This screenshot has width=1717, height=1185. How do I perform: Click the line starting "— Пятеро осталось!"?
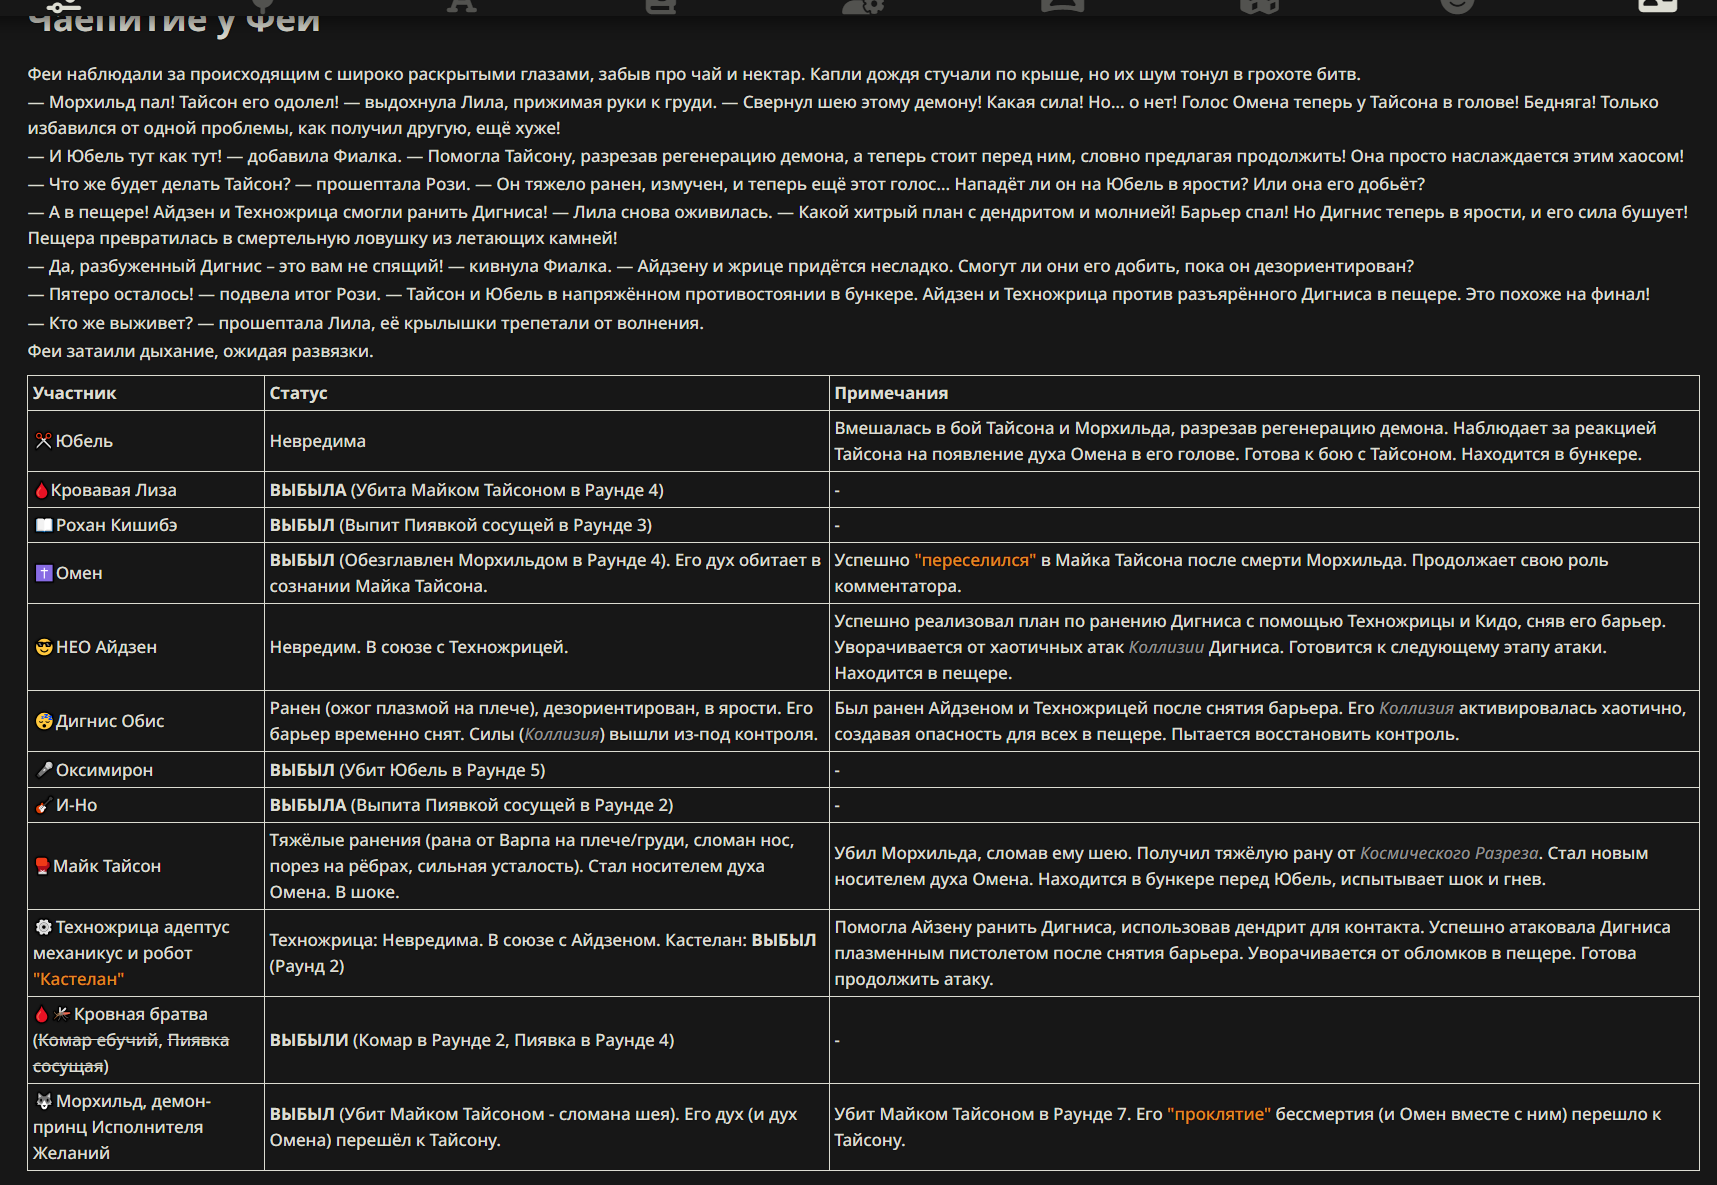pos(838,294)
